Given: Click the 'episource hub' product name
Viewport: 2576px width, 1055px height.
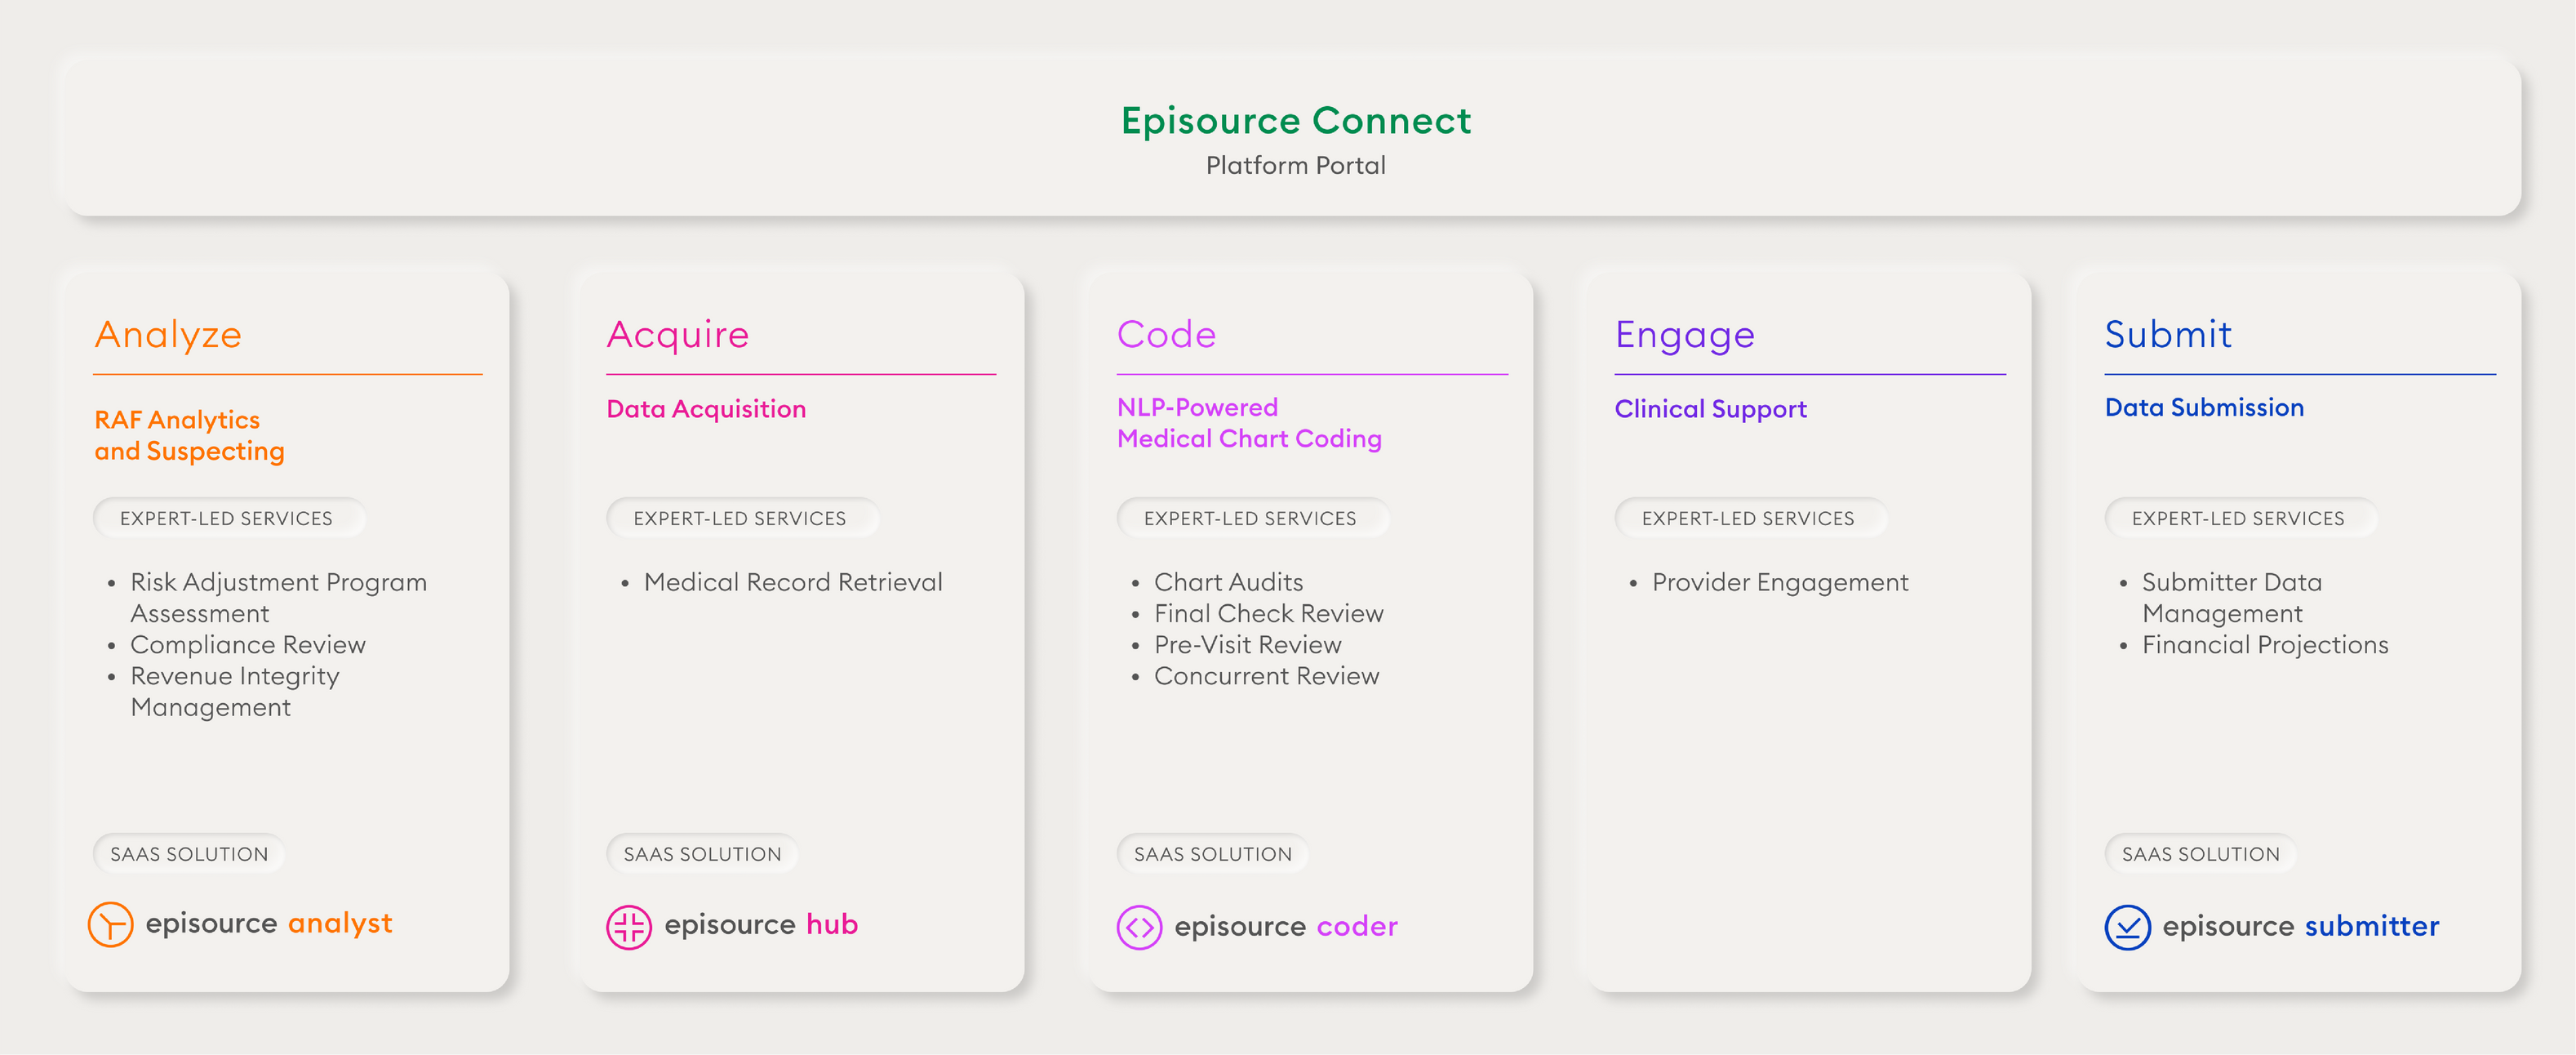Looking at the screenshot, I should click(x=761, y=924).
